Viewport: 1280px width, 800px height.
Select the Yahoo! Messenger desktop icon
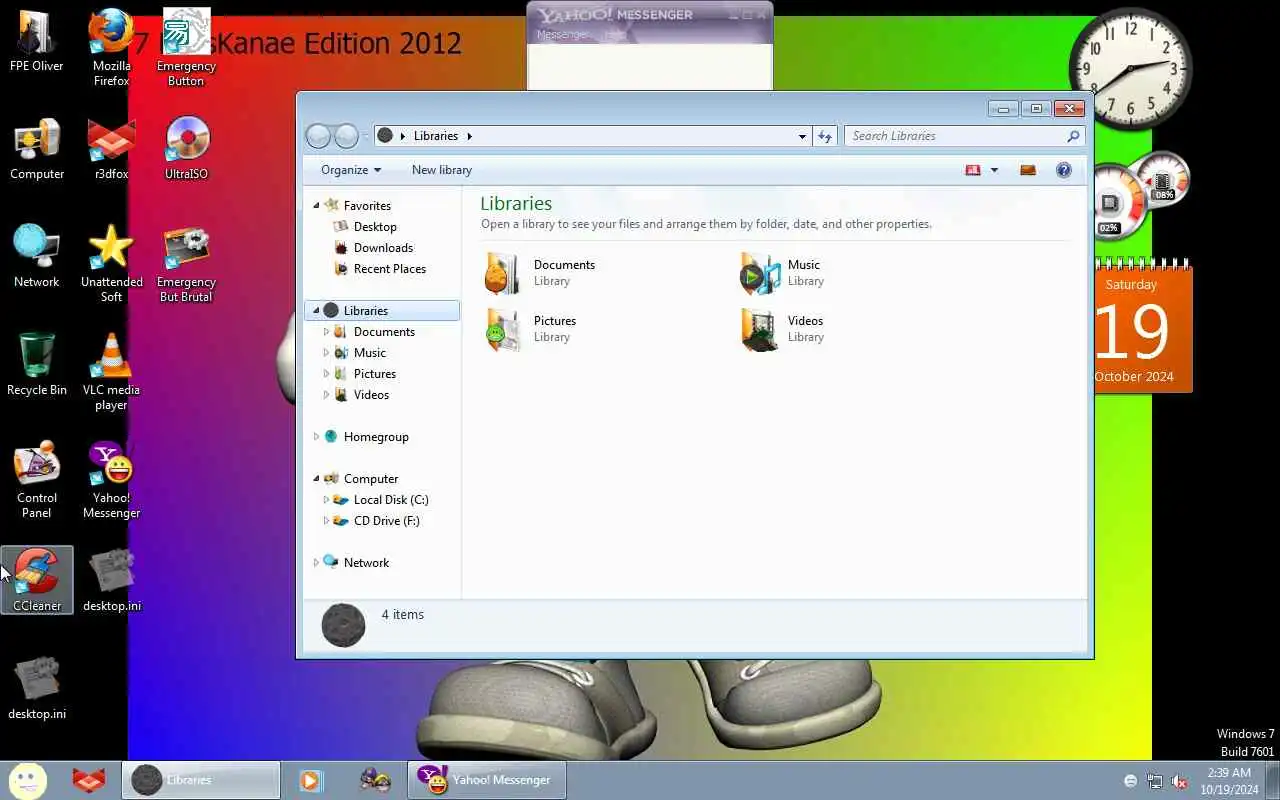pos(111,480)
